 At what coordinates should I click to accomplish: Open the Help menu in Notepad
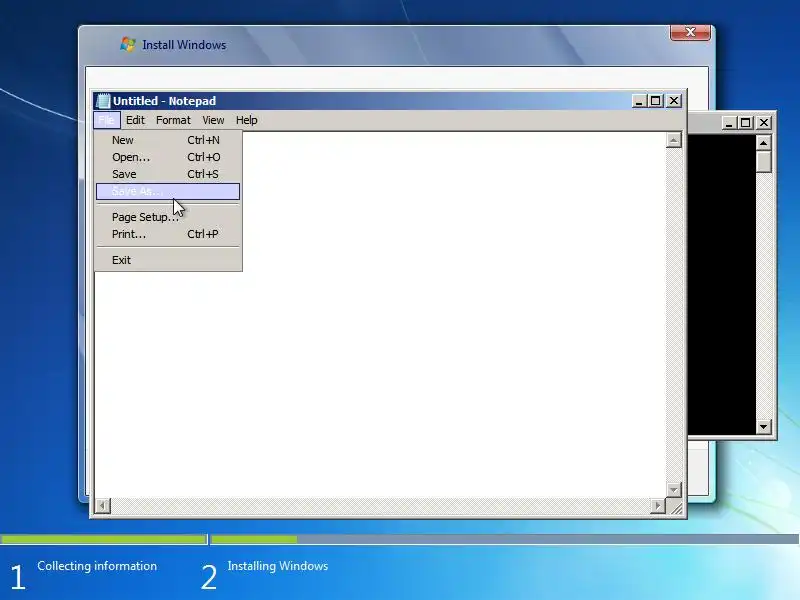click(246, 120)
